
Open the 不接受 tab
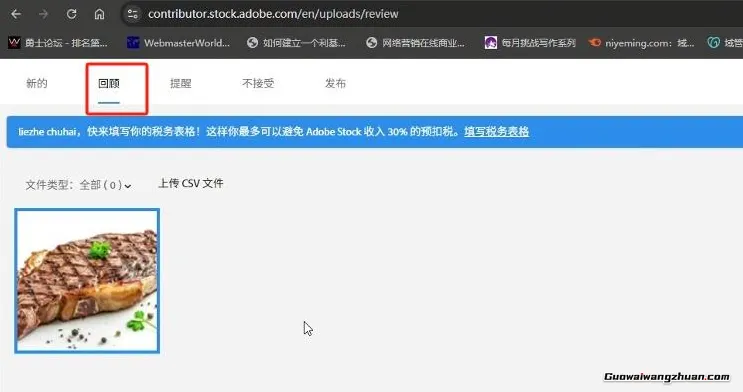click(x=258, y=83)
